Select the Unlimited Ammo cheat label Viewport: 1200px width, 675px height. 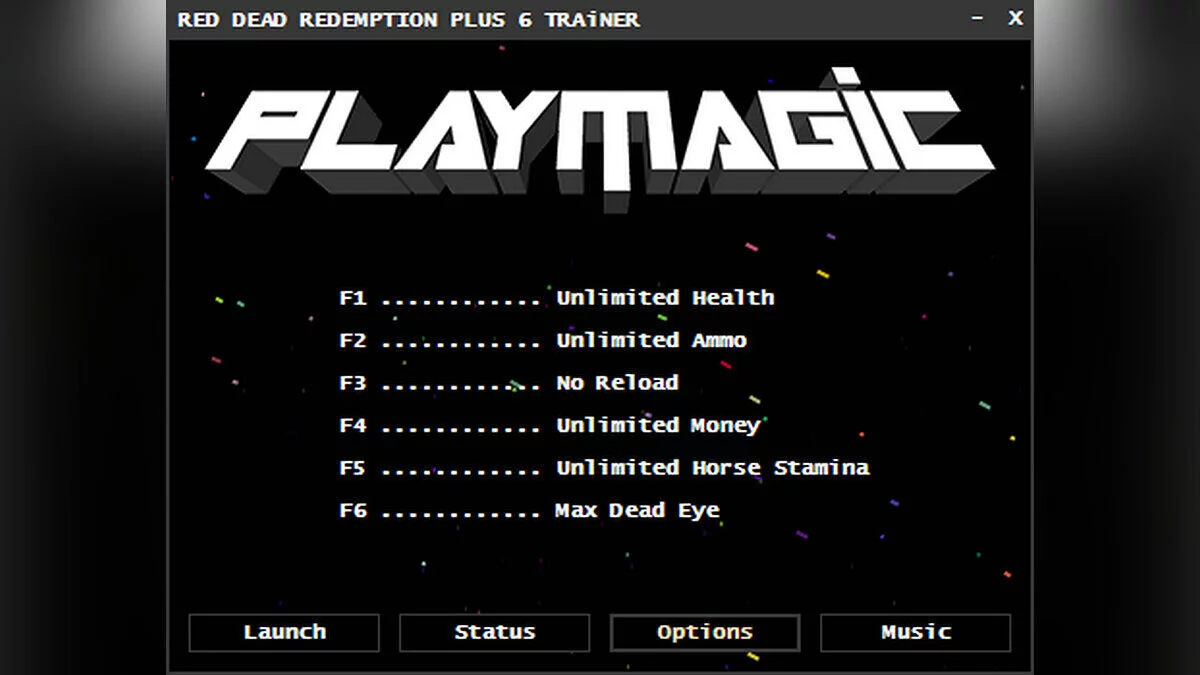pos(651,340)
